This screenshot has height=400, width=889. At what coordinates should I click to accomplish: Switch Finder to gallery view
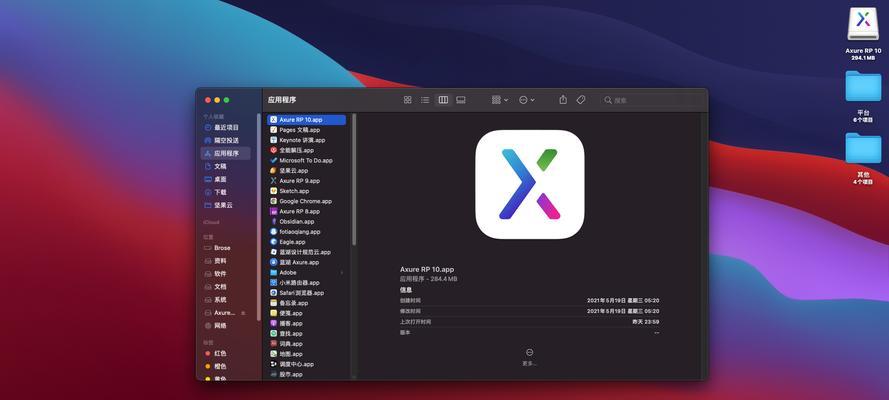461,100
